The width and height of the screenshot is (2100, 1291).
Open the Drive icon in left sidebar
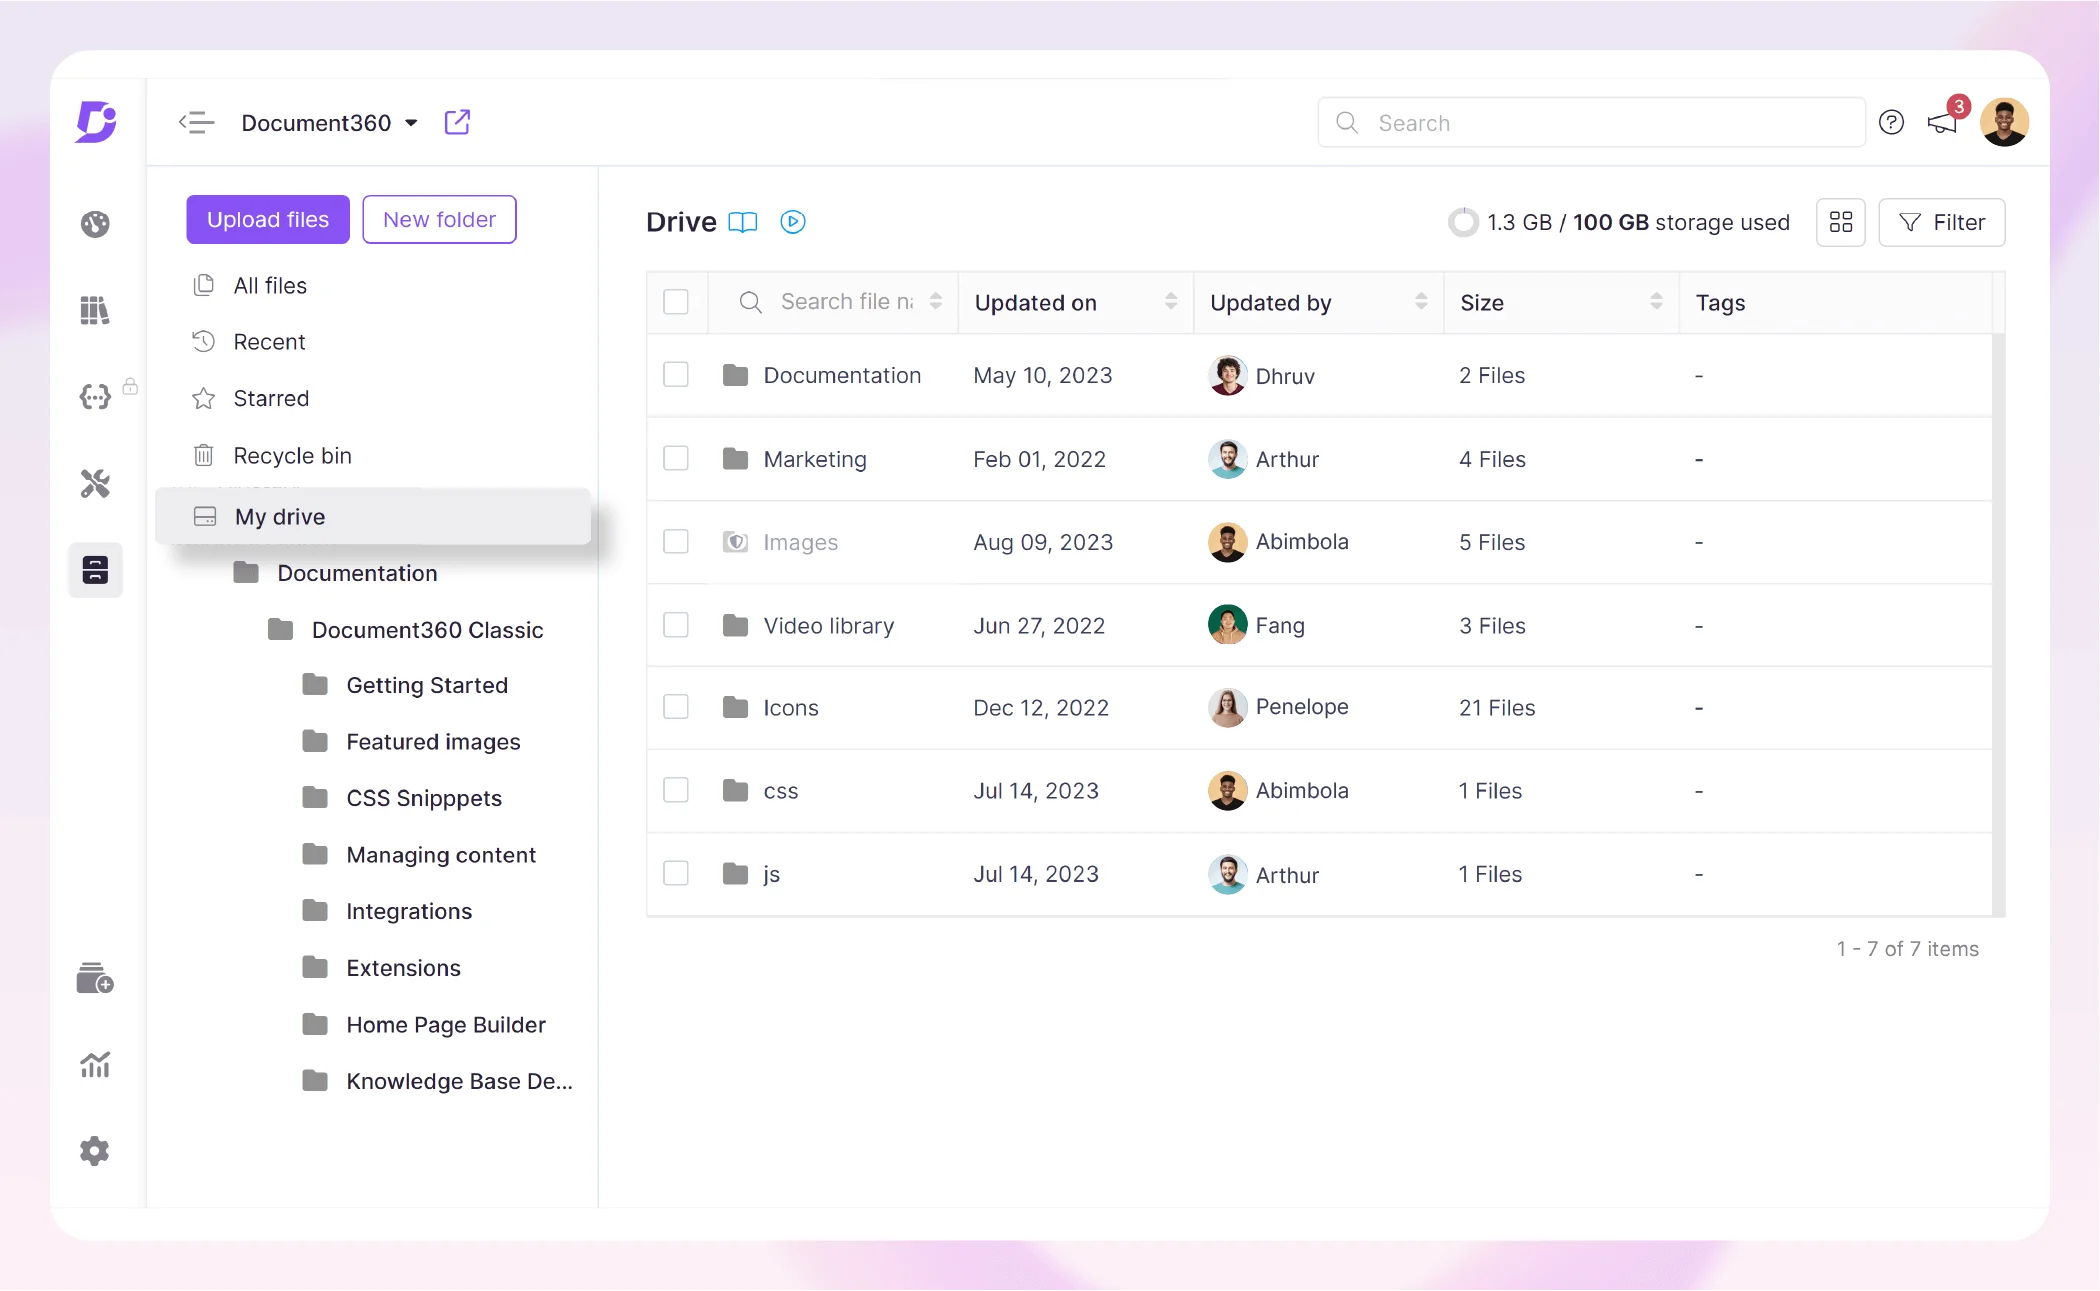coord(95,570)
